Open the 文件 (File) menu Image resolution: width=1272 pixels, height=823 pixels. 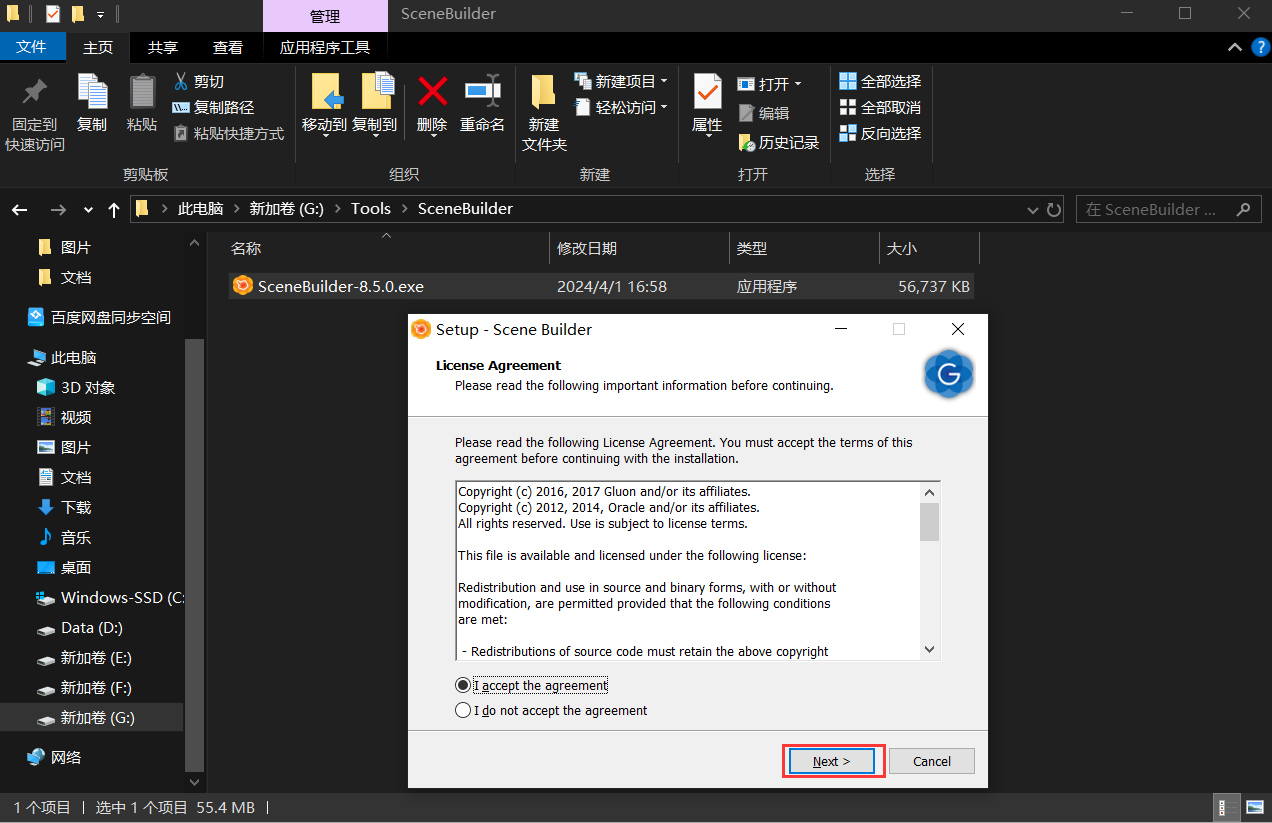[x=33, y=46]
